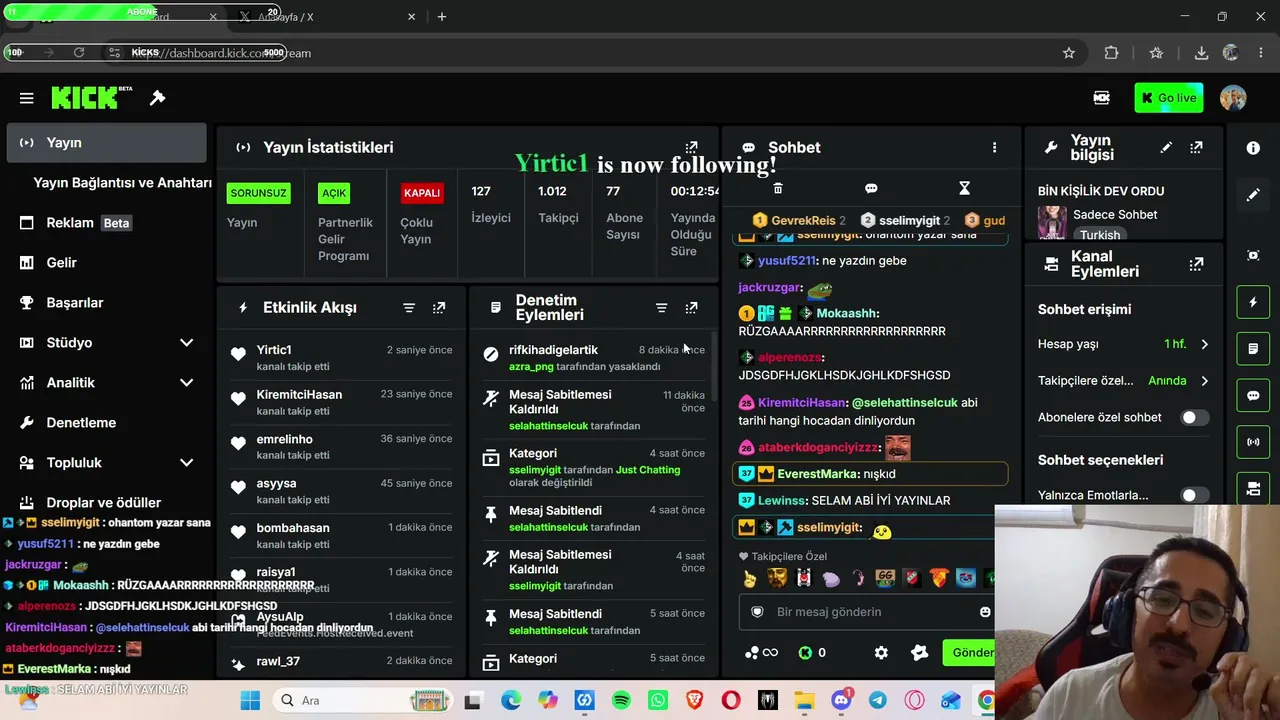Open Yayın Bağlantısı ve Anahtarı page

pyautogui.click(x=122, y=183)
